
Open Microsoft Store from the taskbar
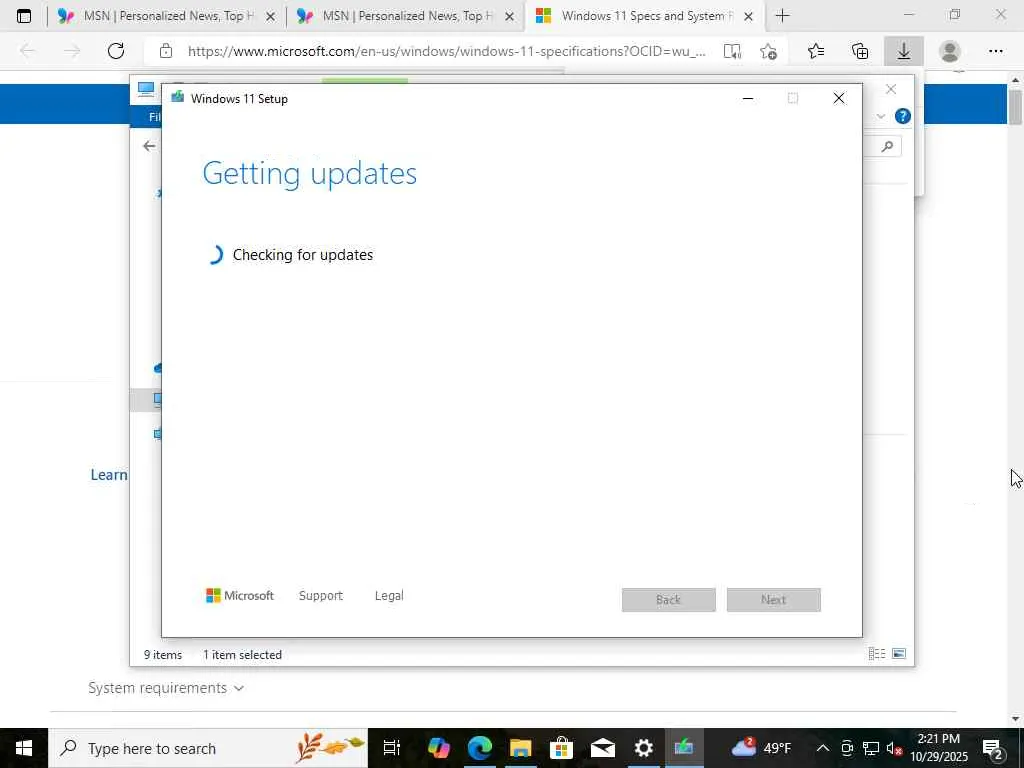coord(561,748)
